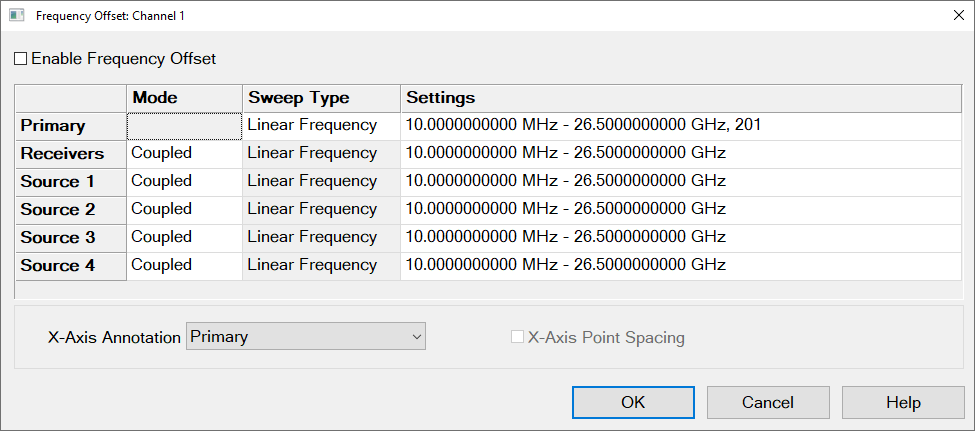
Task: Click Receivers row frequency settings cell
Action: click(680, 154)
